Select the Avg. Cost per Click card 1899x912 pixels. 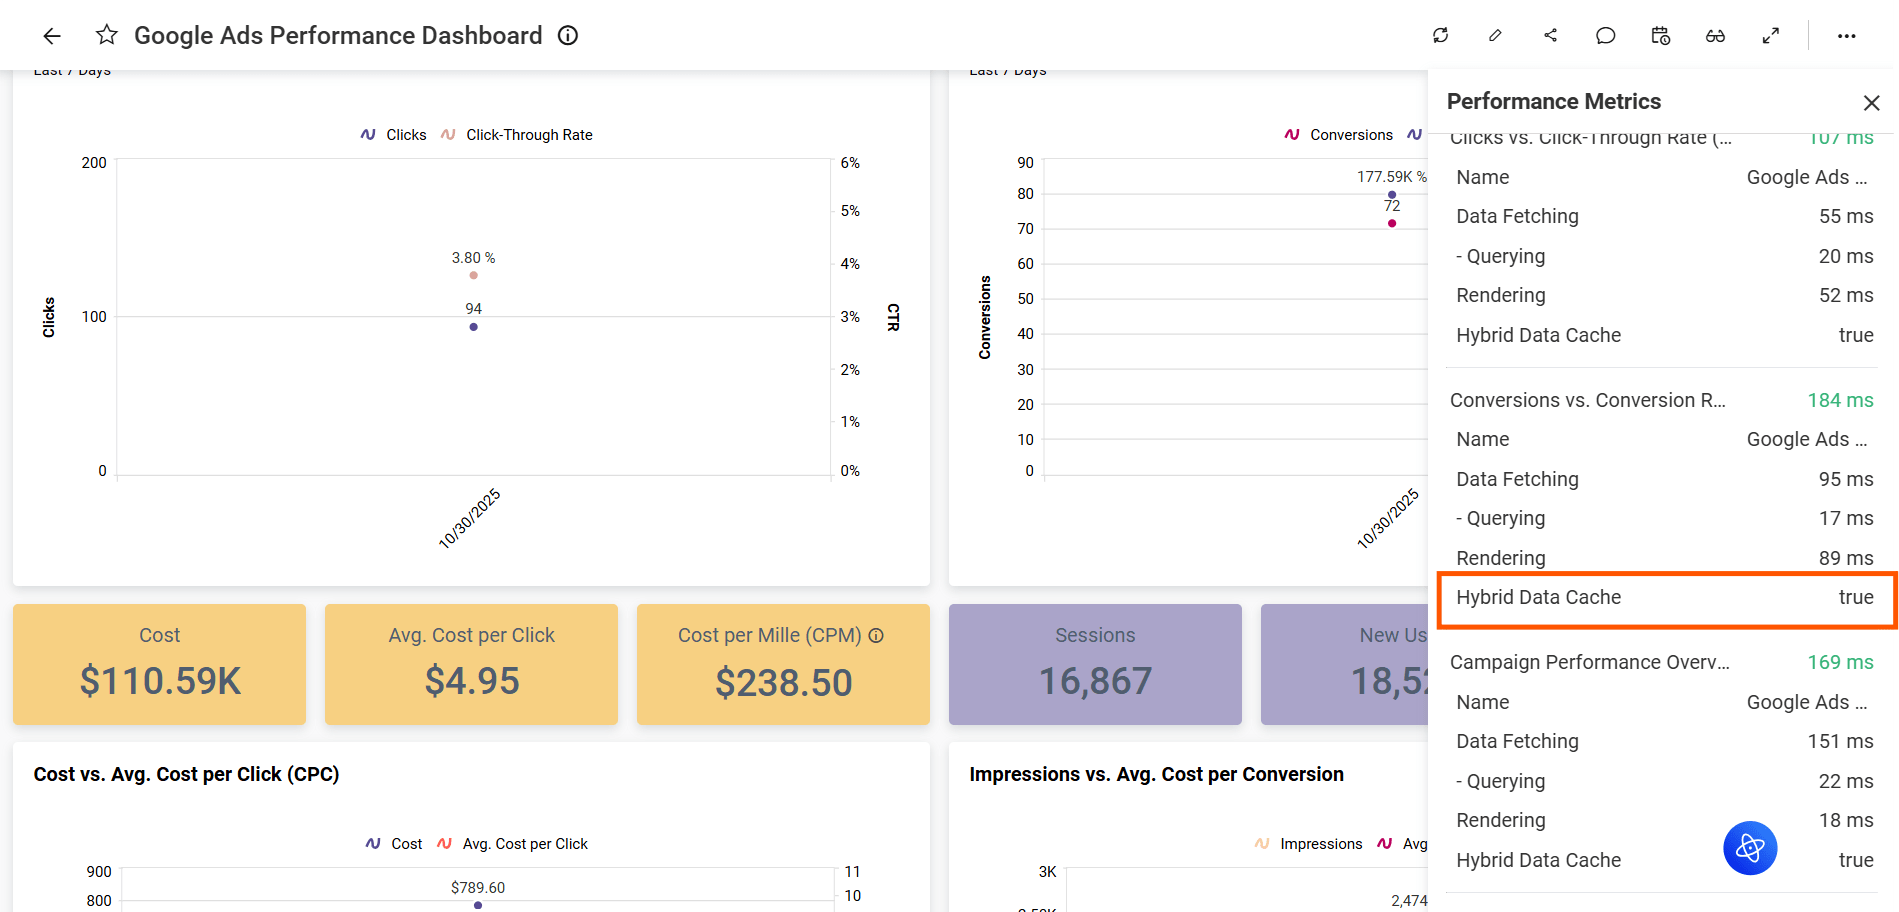tap(471, 664)
